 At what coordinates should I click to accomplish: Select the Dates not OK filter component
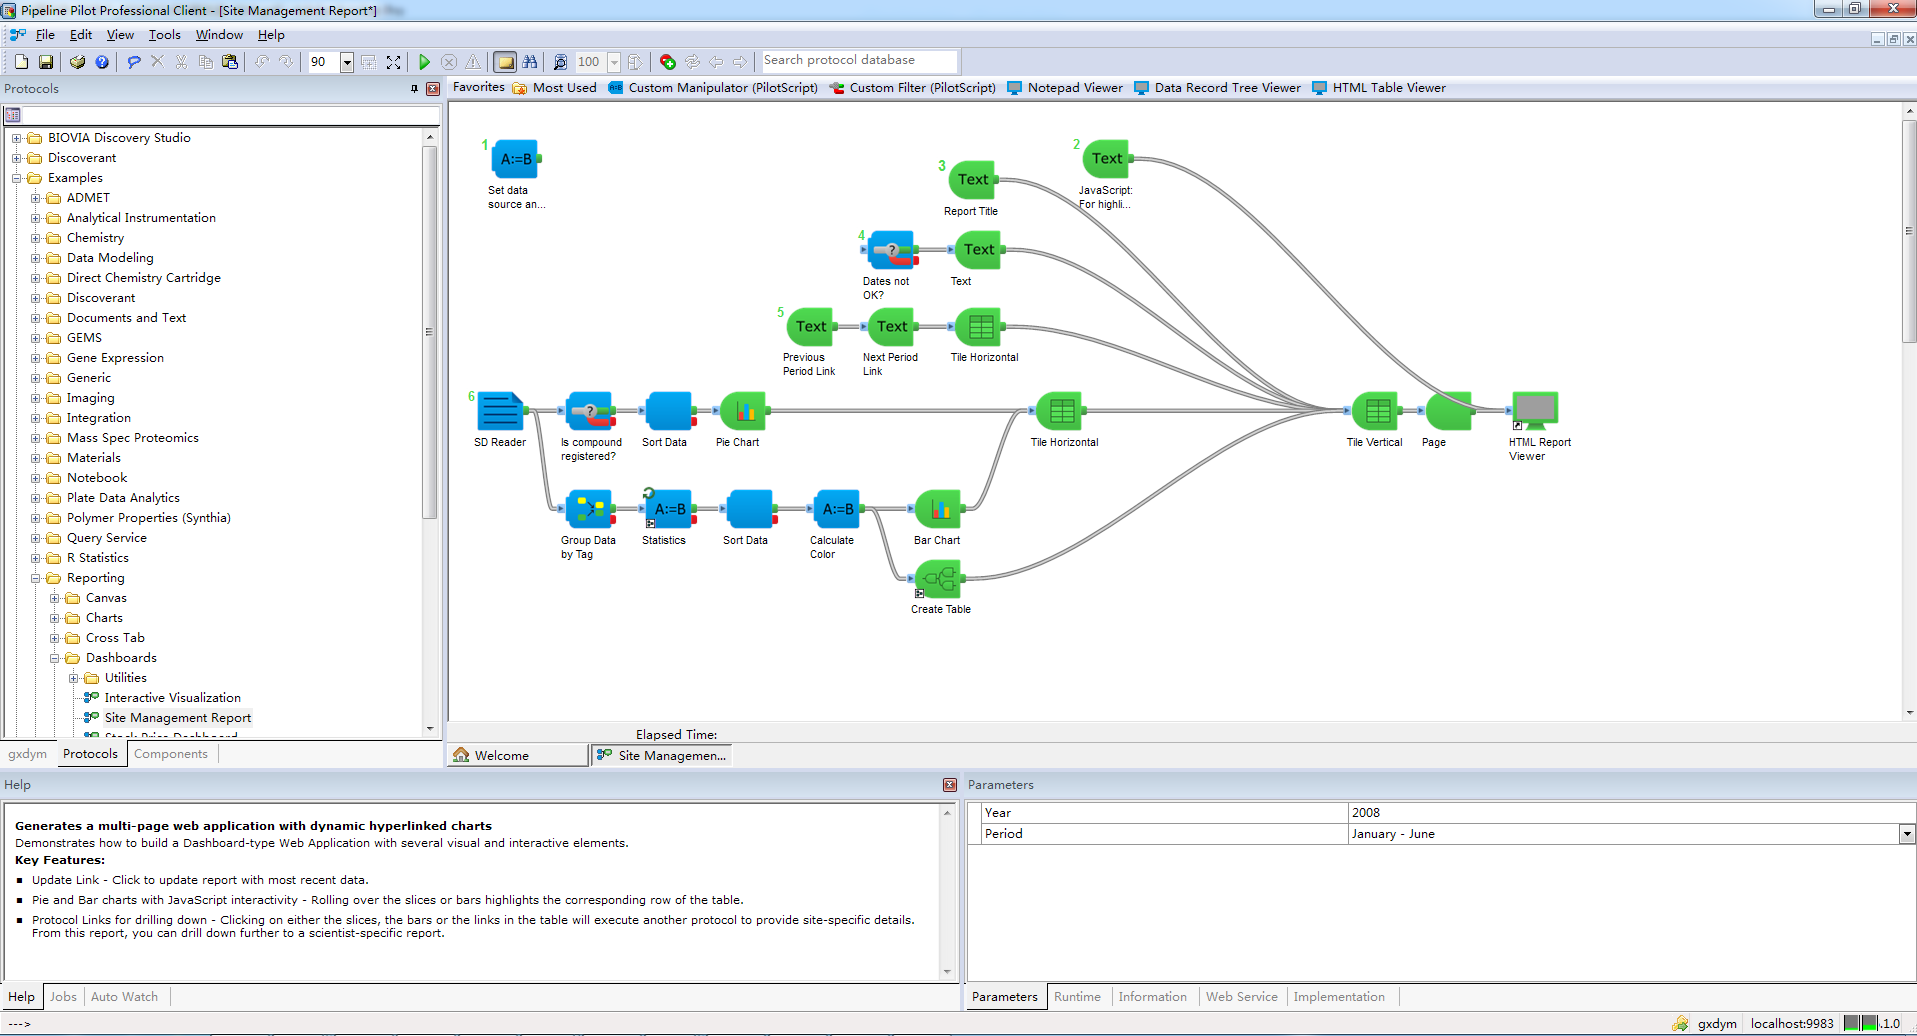pyautogui.click(x=891, y=250)
